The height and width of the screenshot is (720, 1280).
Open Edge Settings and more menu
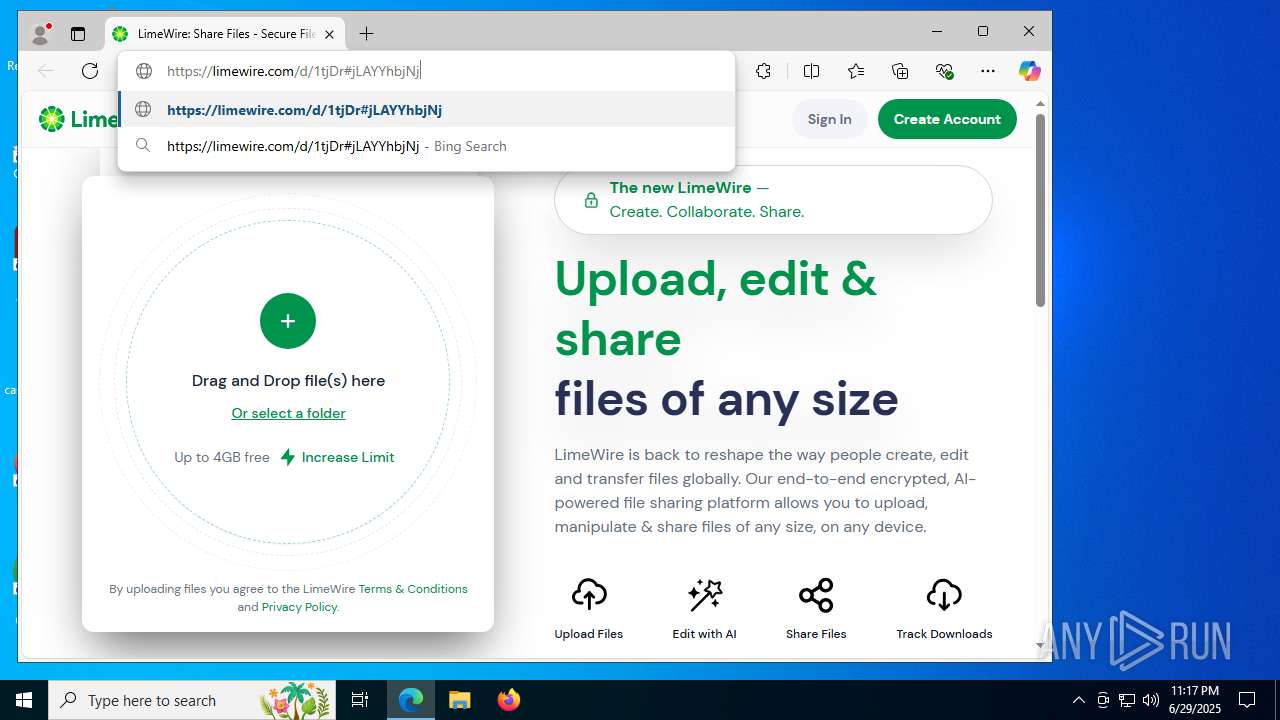(988, 71)
